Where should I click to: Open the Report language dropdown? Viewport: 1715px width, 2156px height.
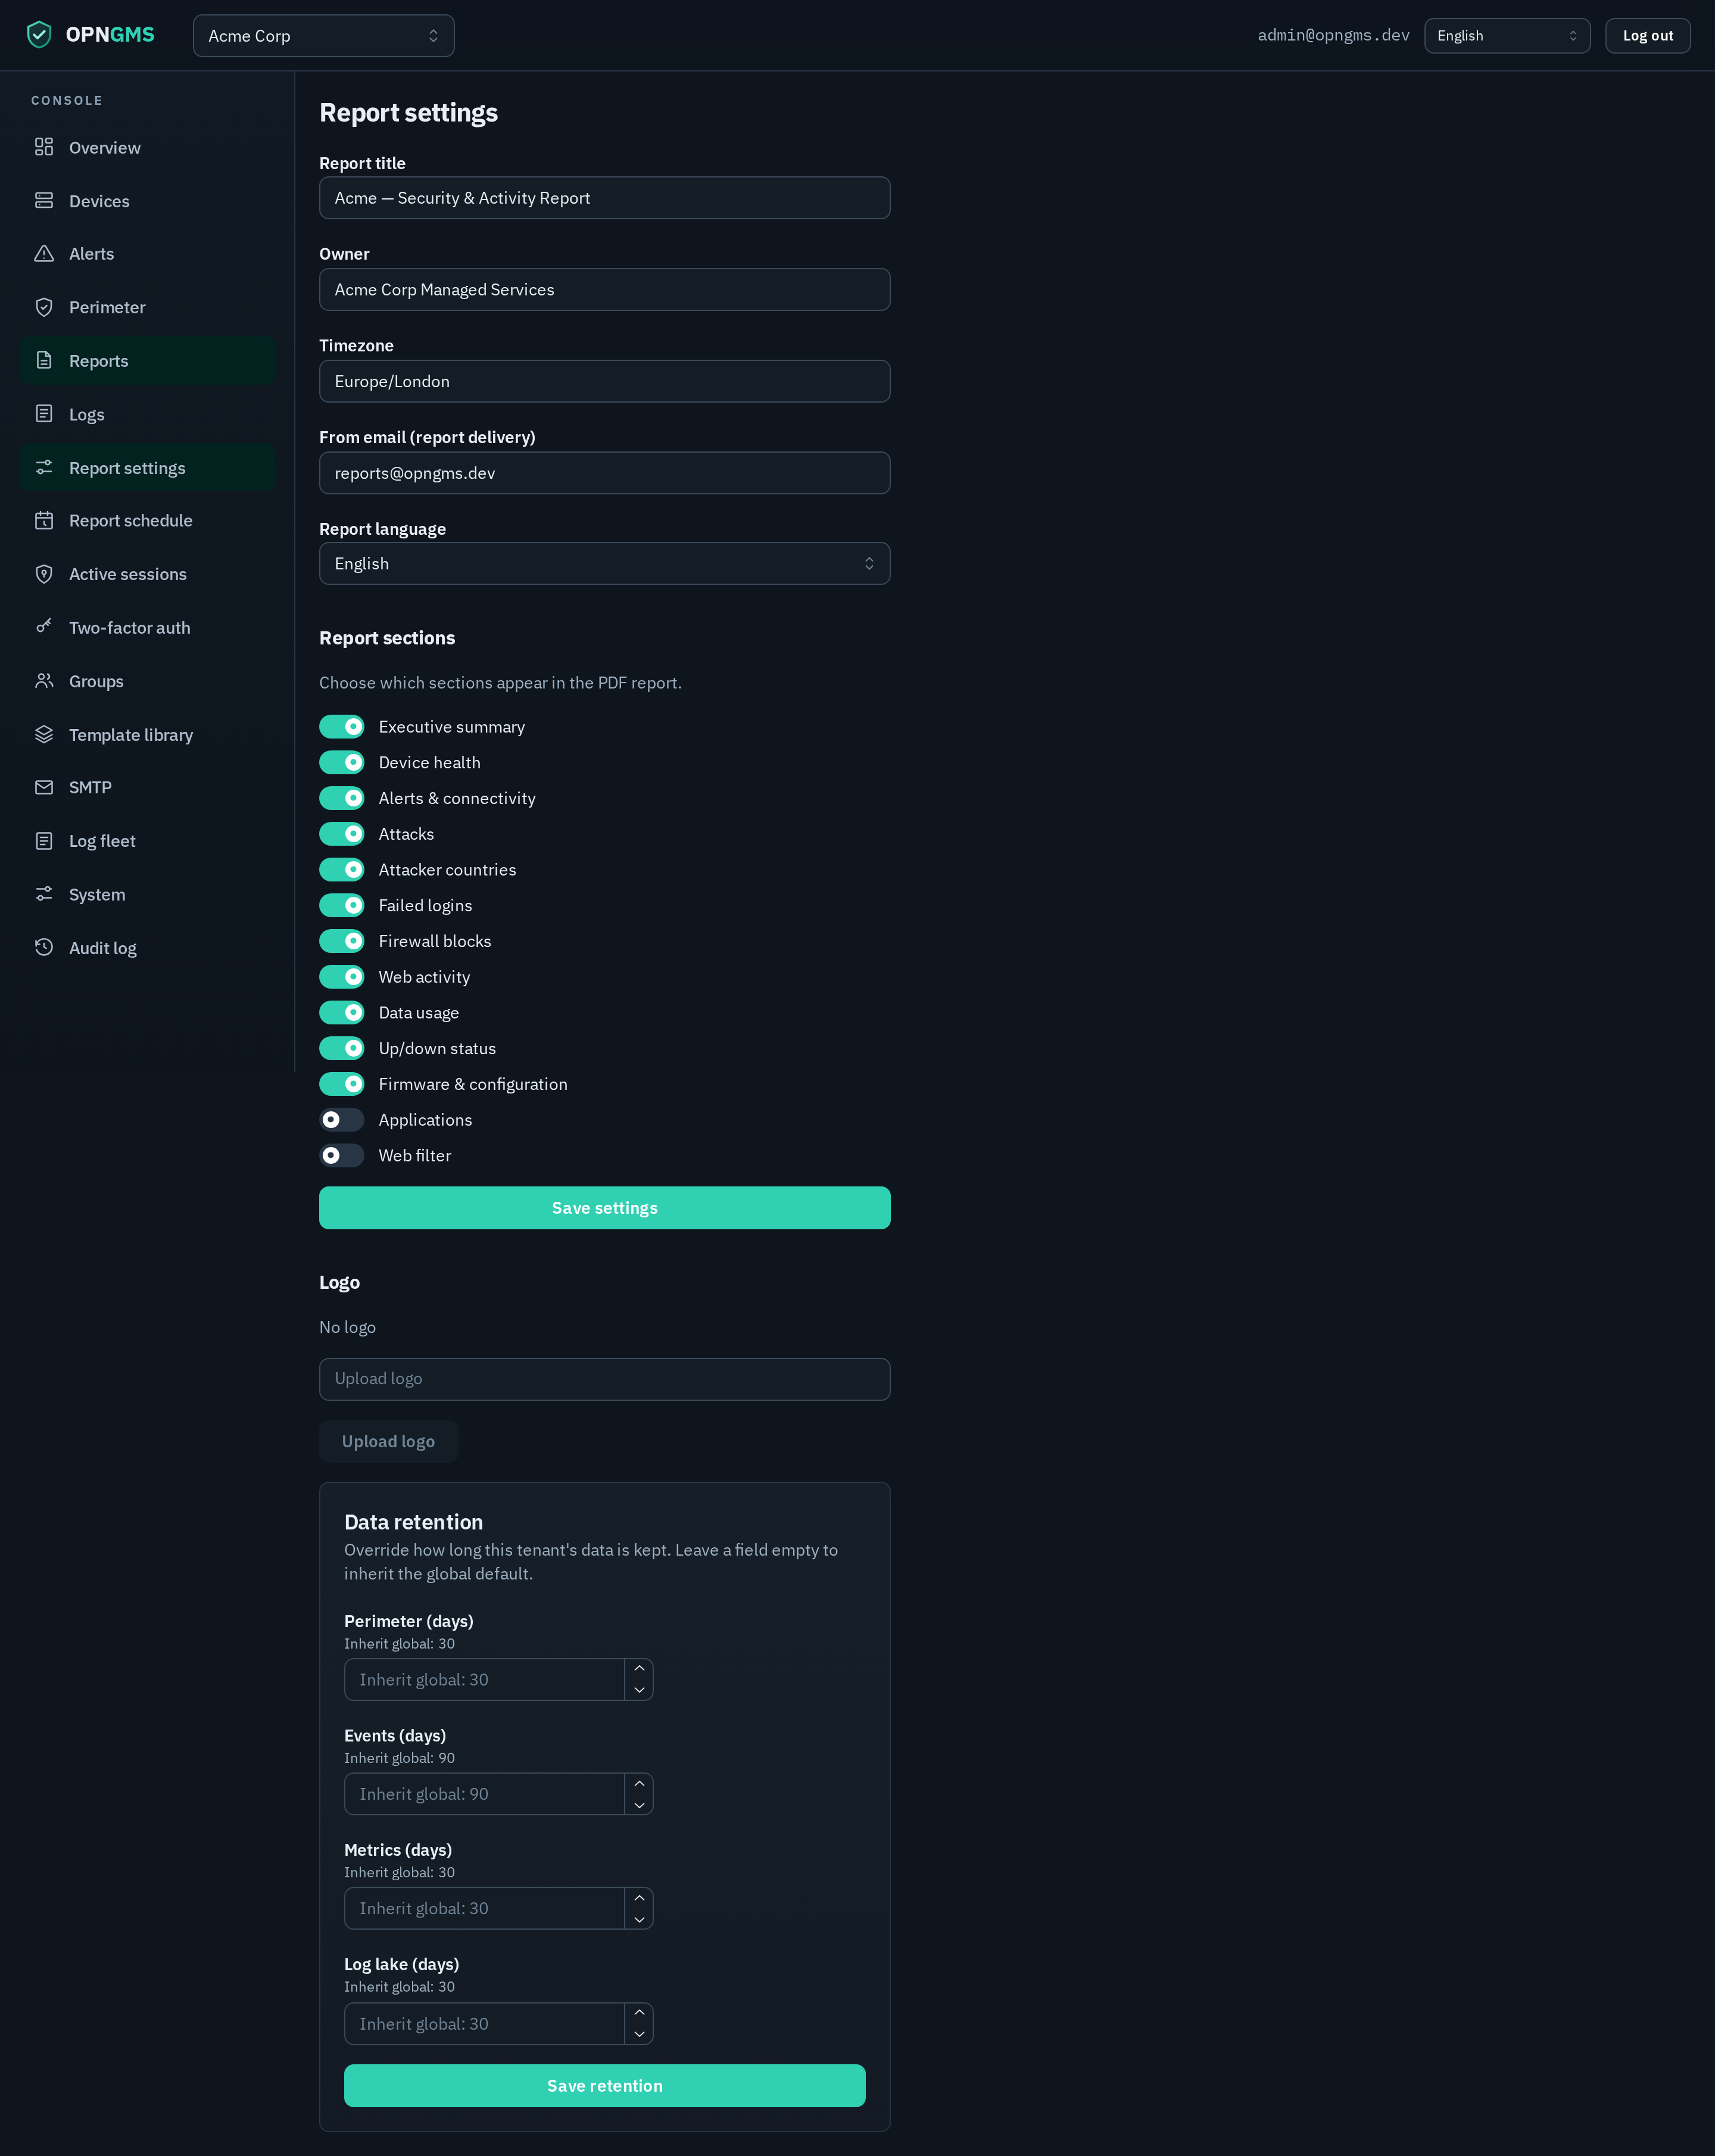(x=604, y=564)
